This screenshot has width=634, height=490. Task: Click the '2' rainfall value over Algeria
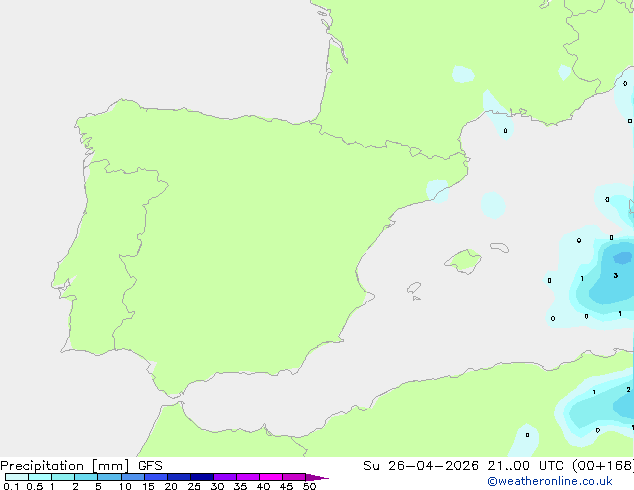[628, 390]
